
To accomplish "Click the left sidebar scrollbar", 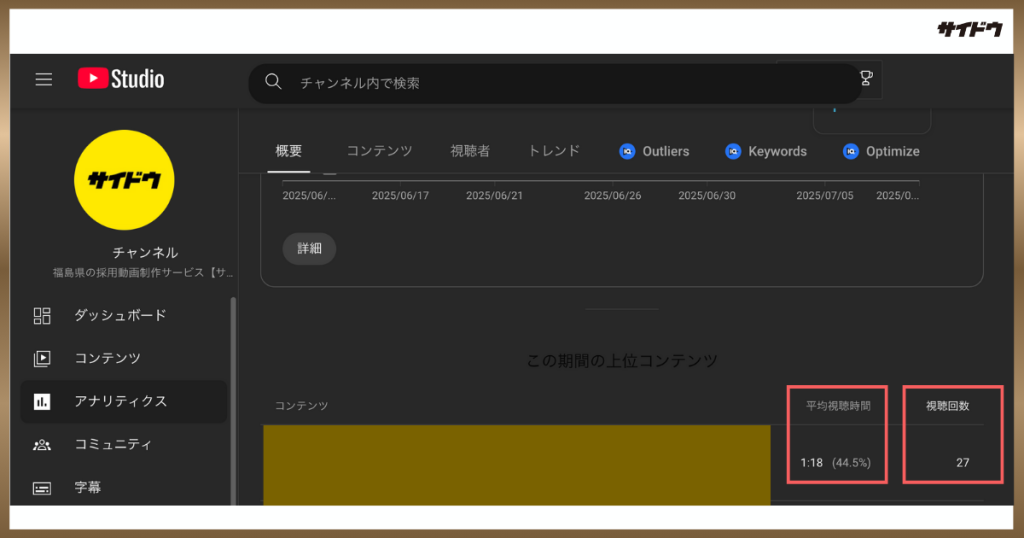I will 234,400.
